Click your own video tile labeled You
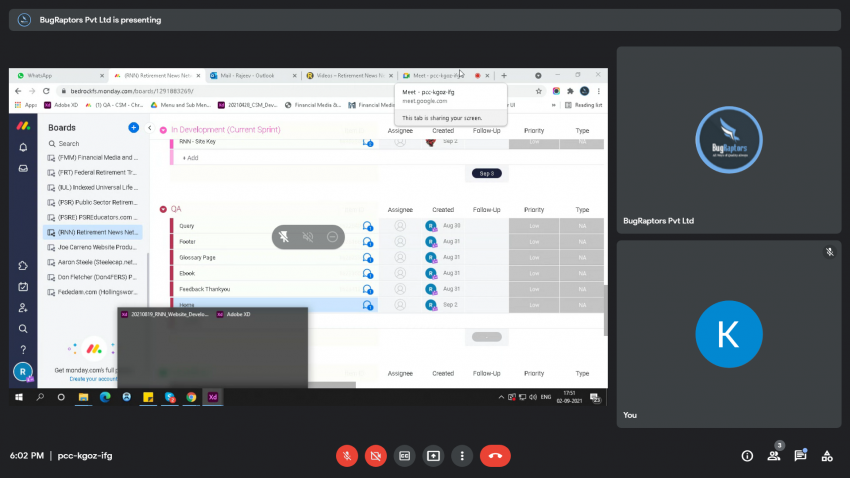 pyautogui.click(x=725, y=332)
